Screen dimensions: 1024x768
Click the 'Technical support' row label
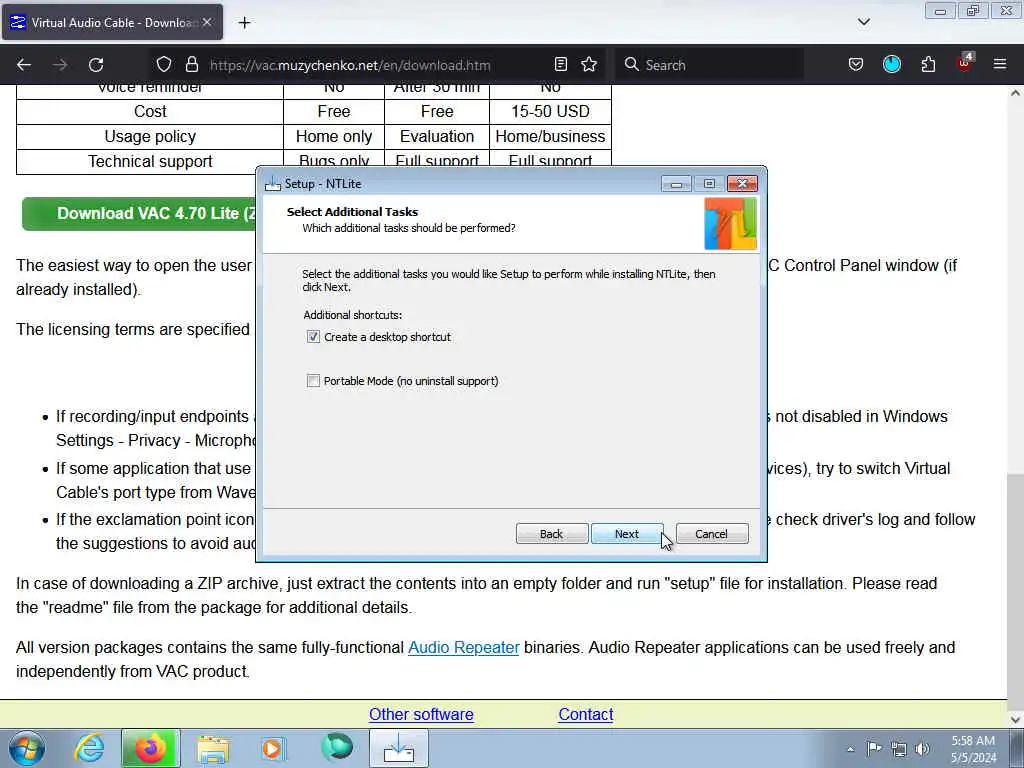coord(150,161)
